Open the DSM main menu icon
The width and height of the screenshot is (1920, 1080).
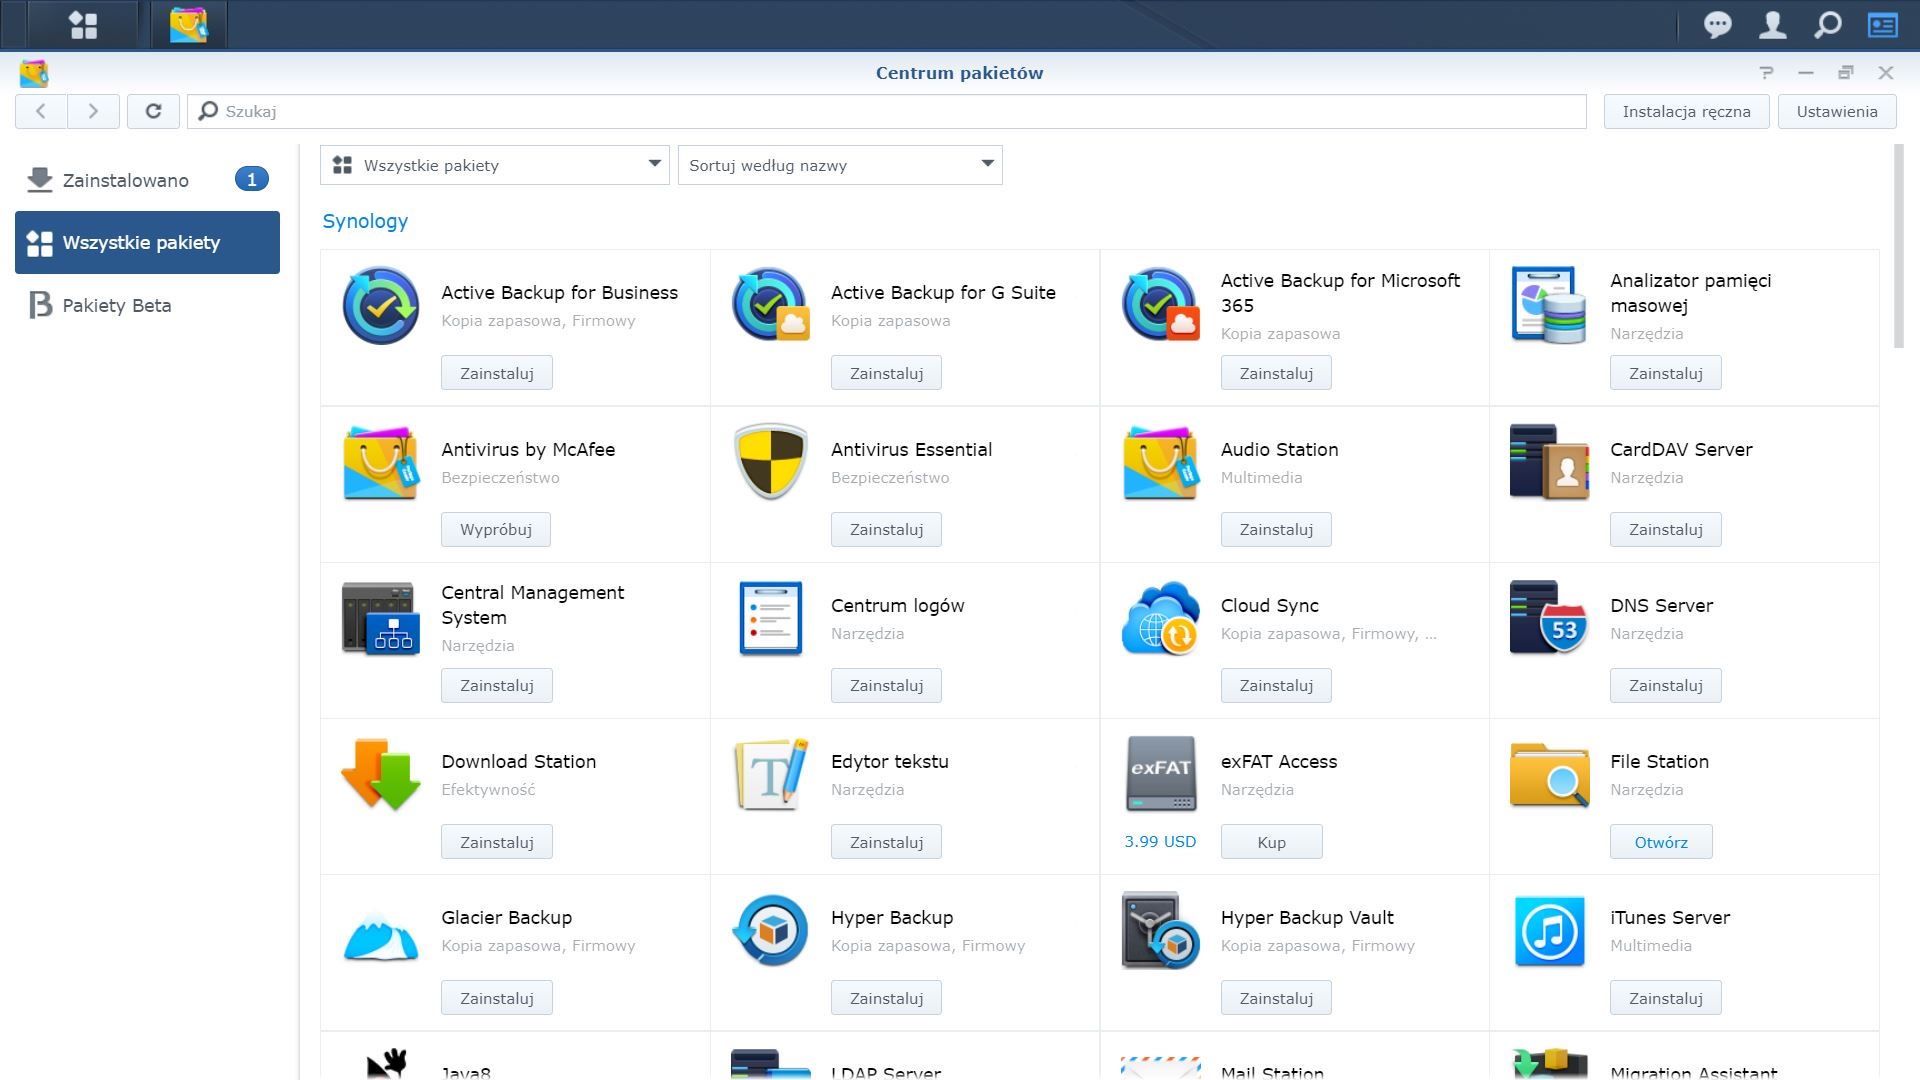tap(83, 25)
